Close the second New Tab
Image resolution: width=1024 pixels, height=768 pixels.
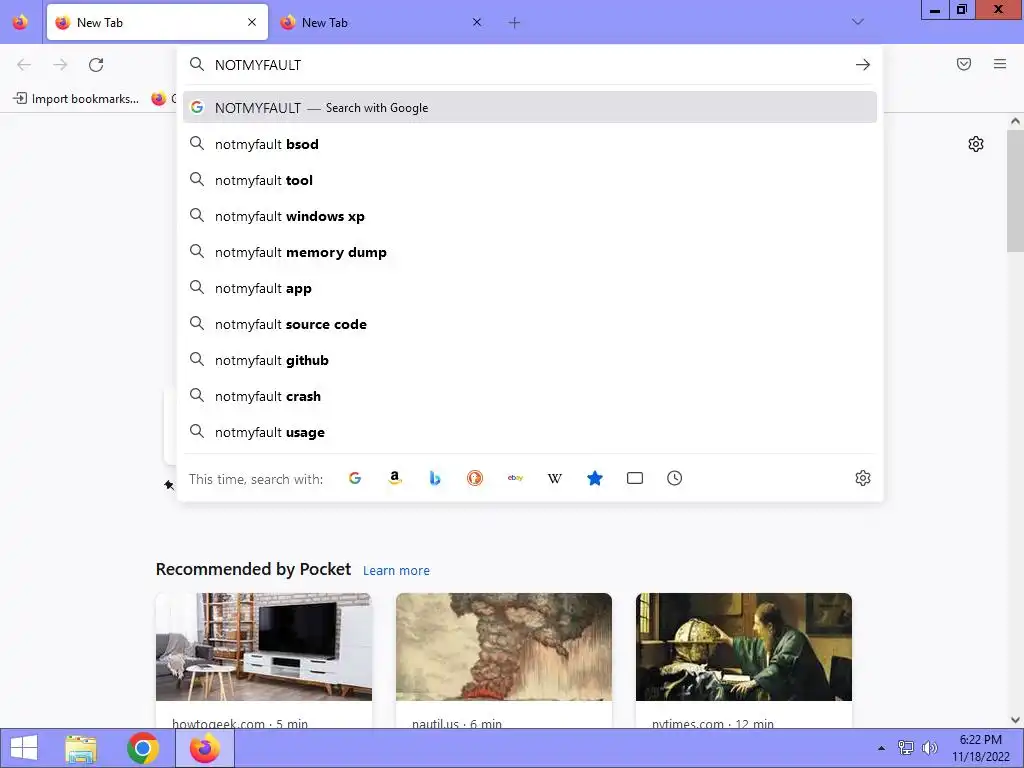(x=477, y=22)
